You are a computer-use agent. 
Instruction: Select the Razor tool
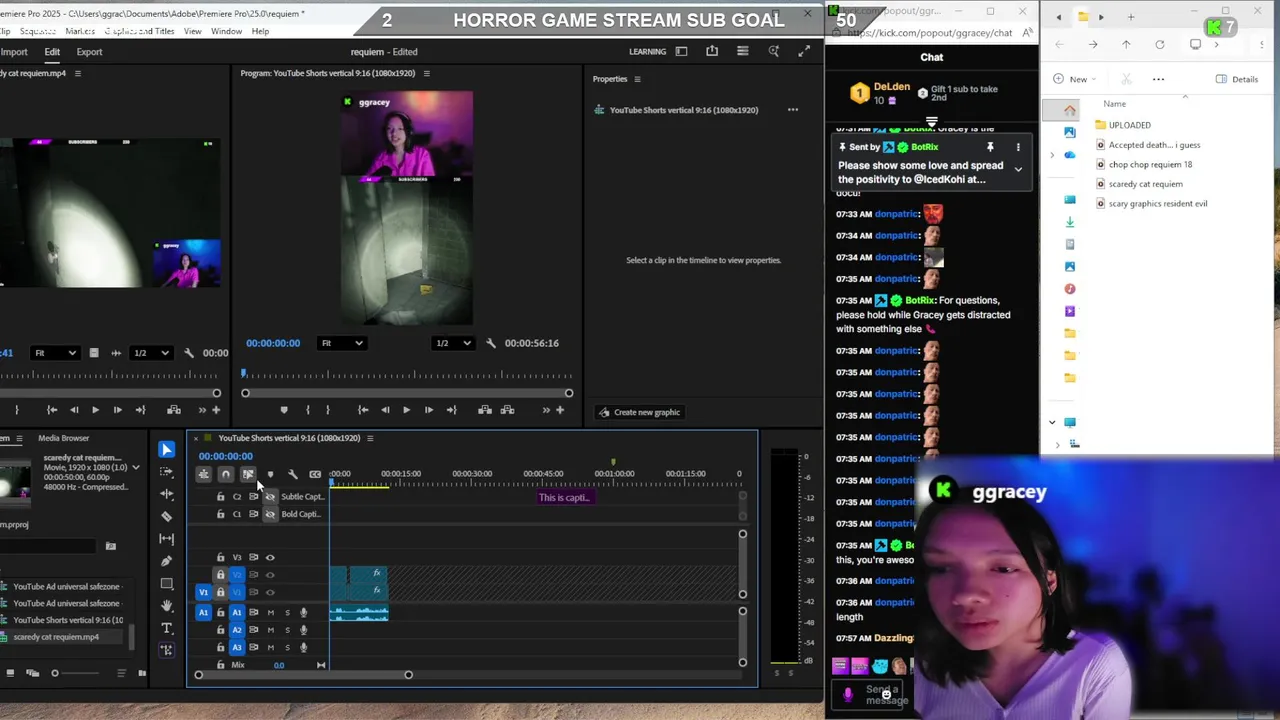pos(166,516)
